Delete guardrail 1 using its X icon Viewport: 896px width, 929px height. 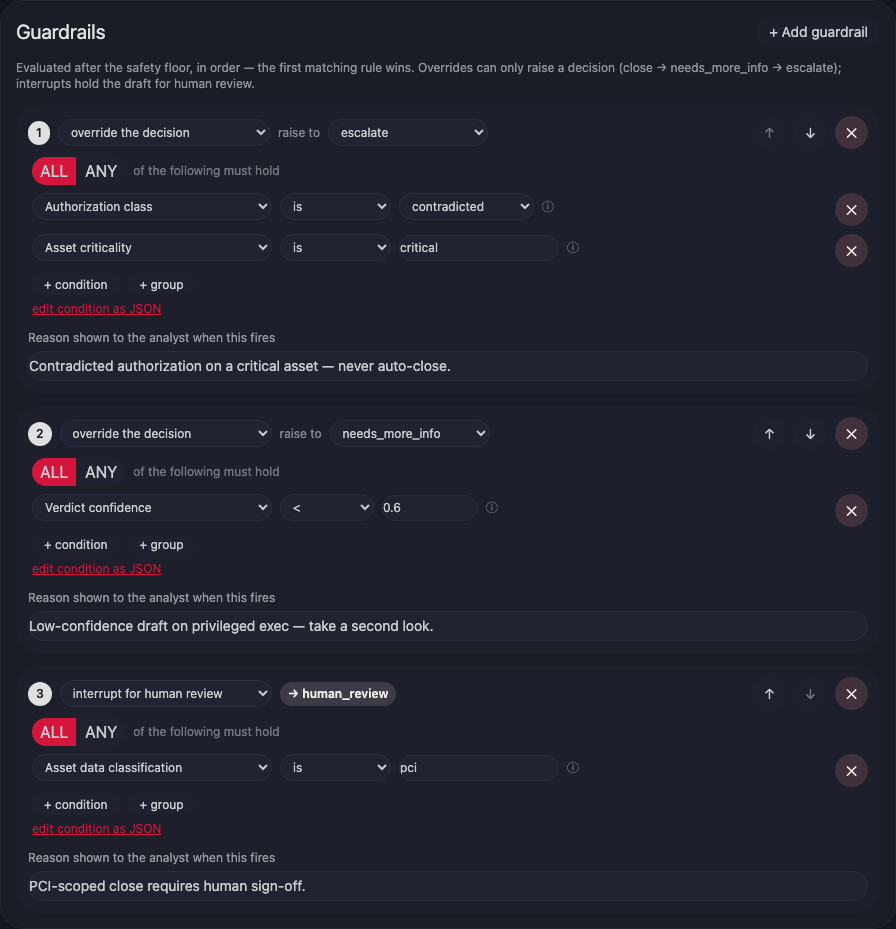pyautogui.click(x=851, y=133)
